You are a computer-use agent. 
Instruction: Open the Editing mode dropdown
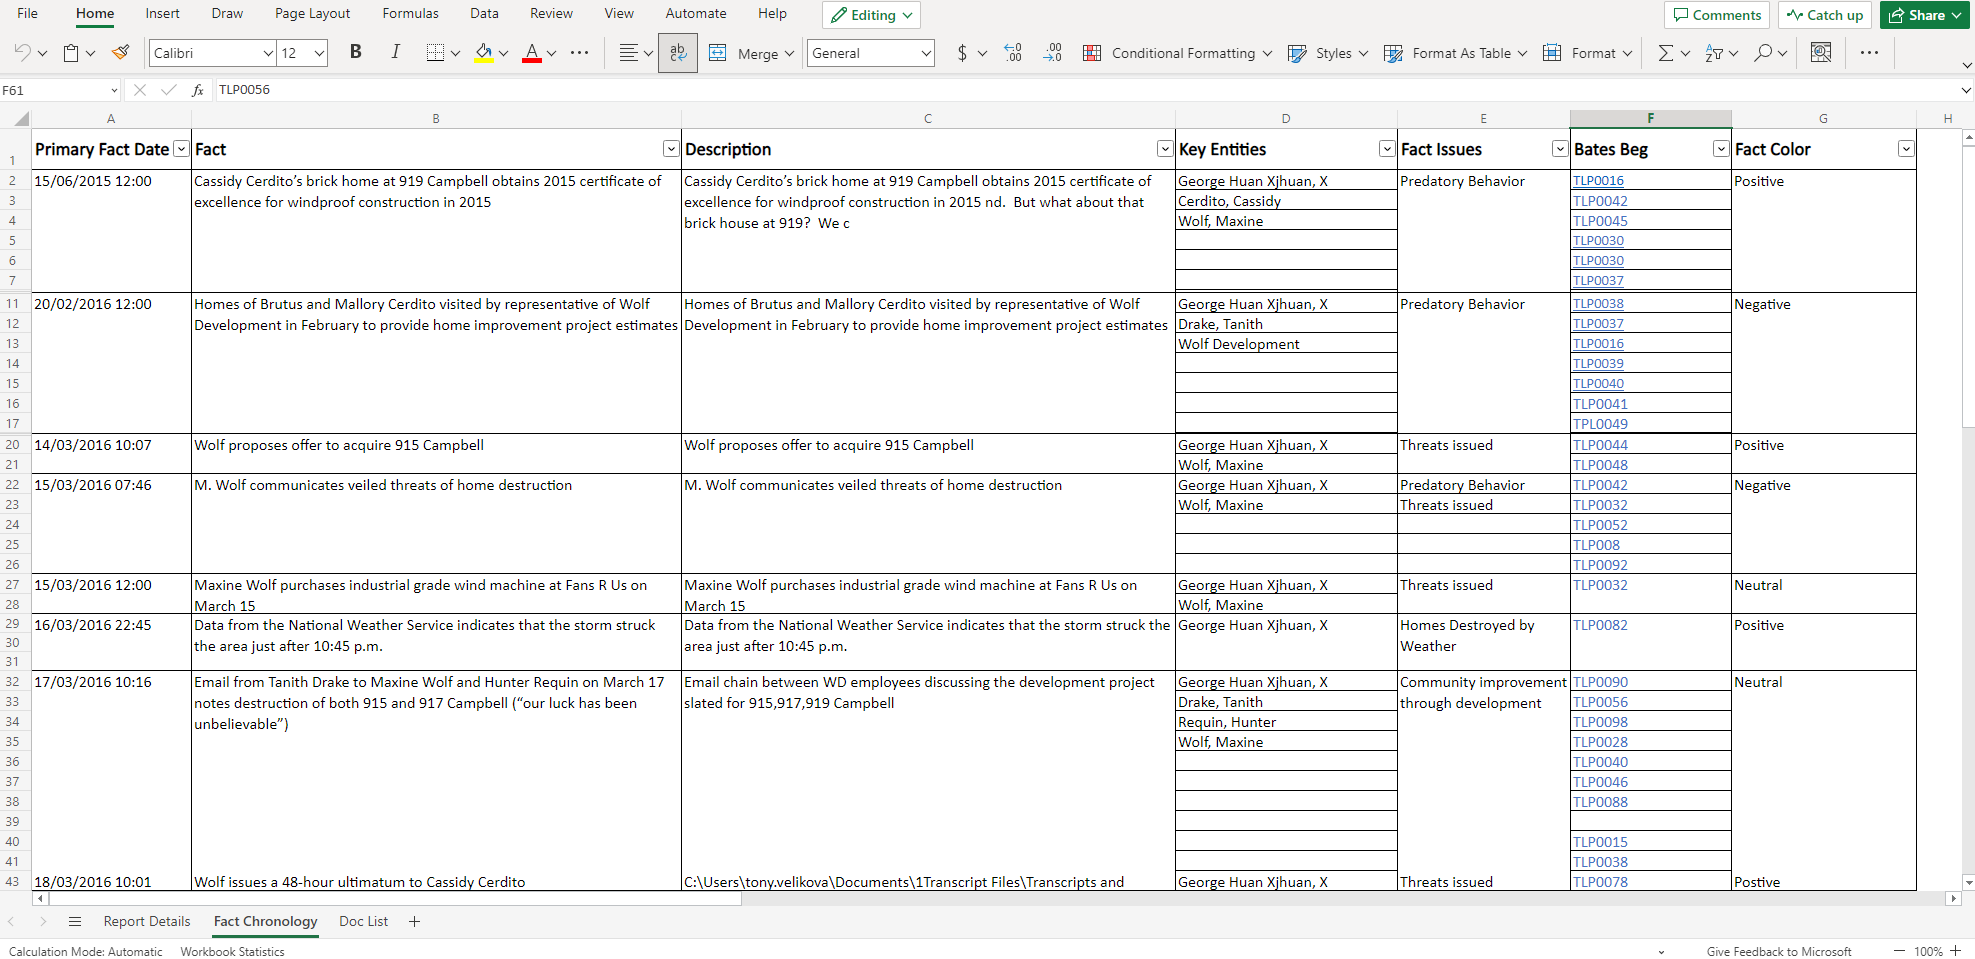[x=871, y=15]
